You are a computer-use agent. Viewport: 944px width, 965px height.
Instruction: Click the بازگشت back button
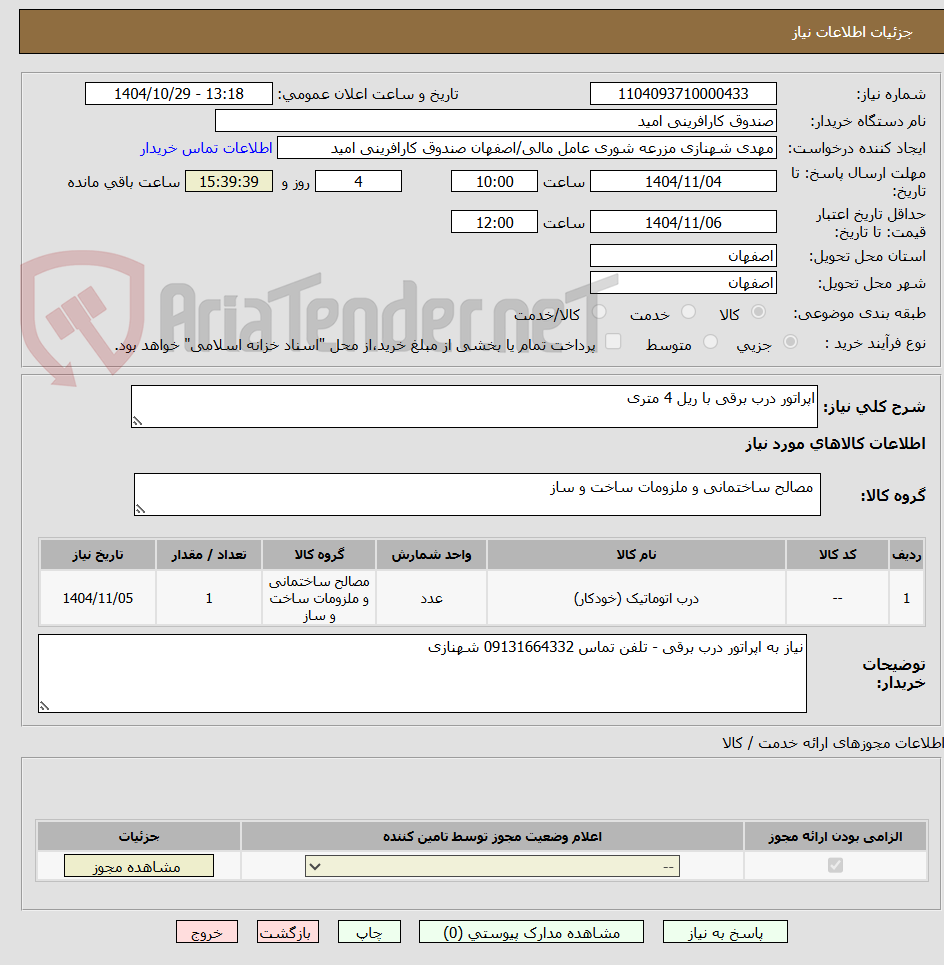coord(287,932)
